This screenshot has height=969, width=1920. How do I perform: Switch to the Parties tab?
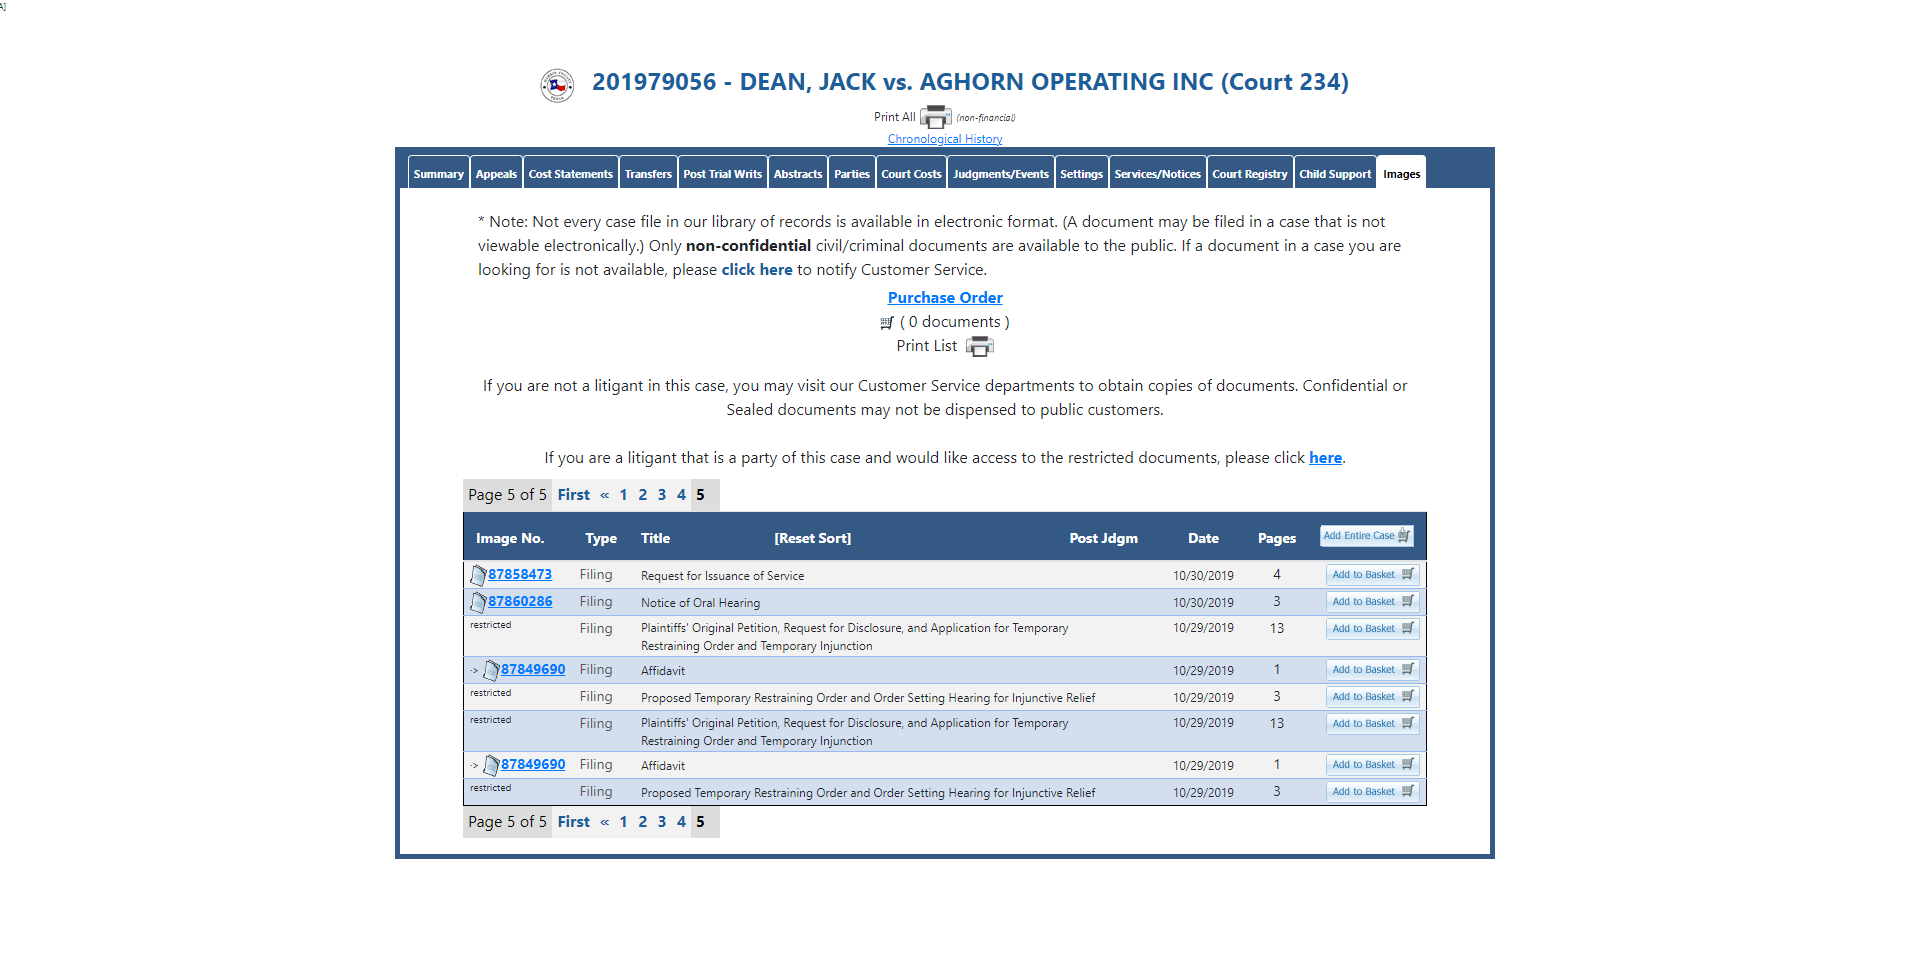tap(852, 173)
